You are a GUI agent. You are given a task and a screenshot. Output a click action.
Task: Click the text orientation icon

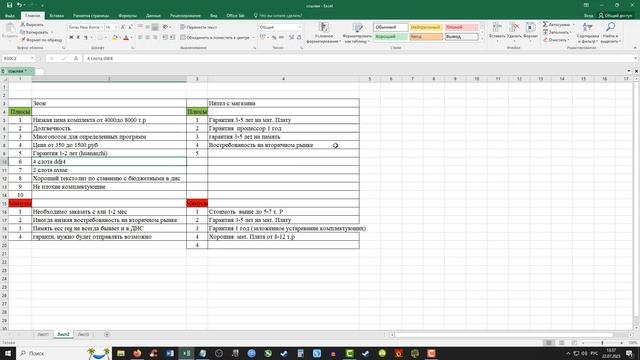[x=166, y=27]
